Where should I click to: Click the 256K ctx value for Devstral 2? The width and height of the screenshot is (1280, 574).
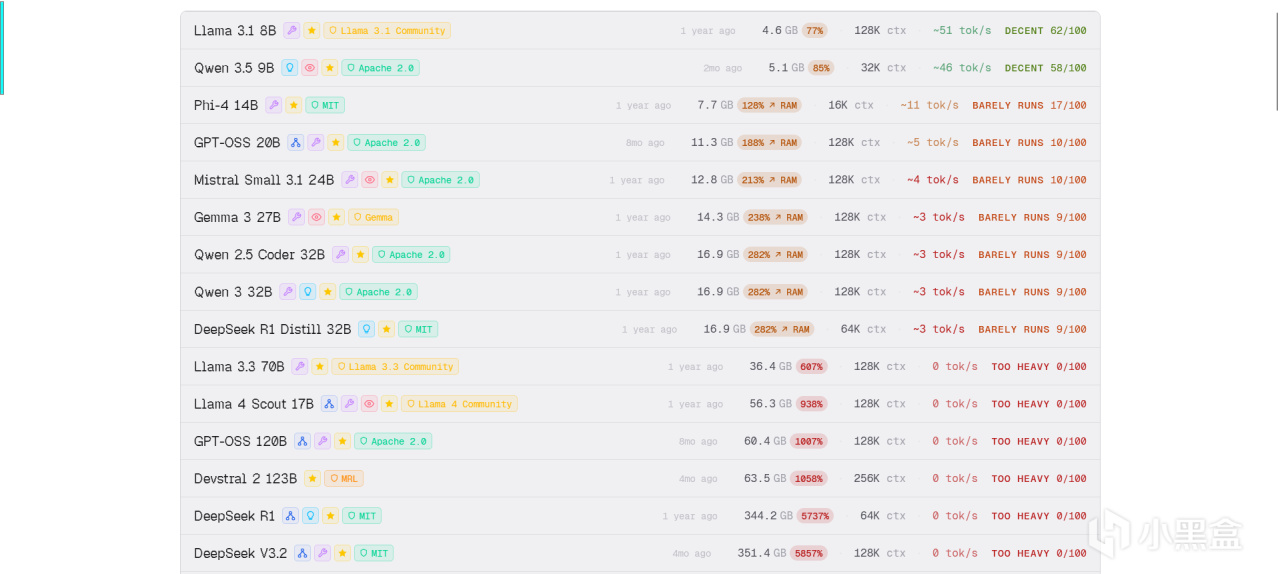click(x=880, y=479)
